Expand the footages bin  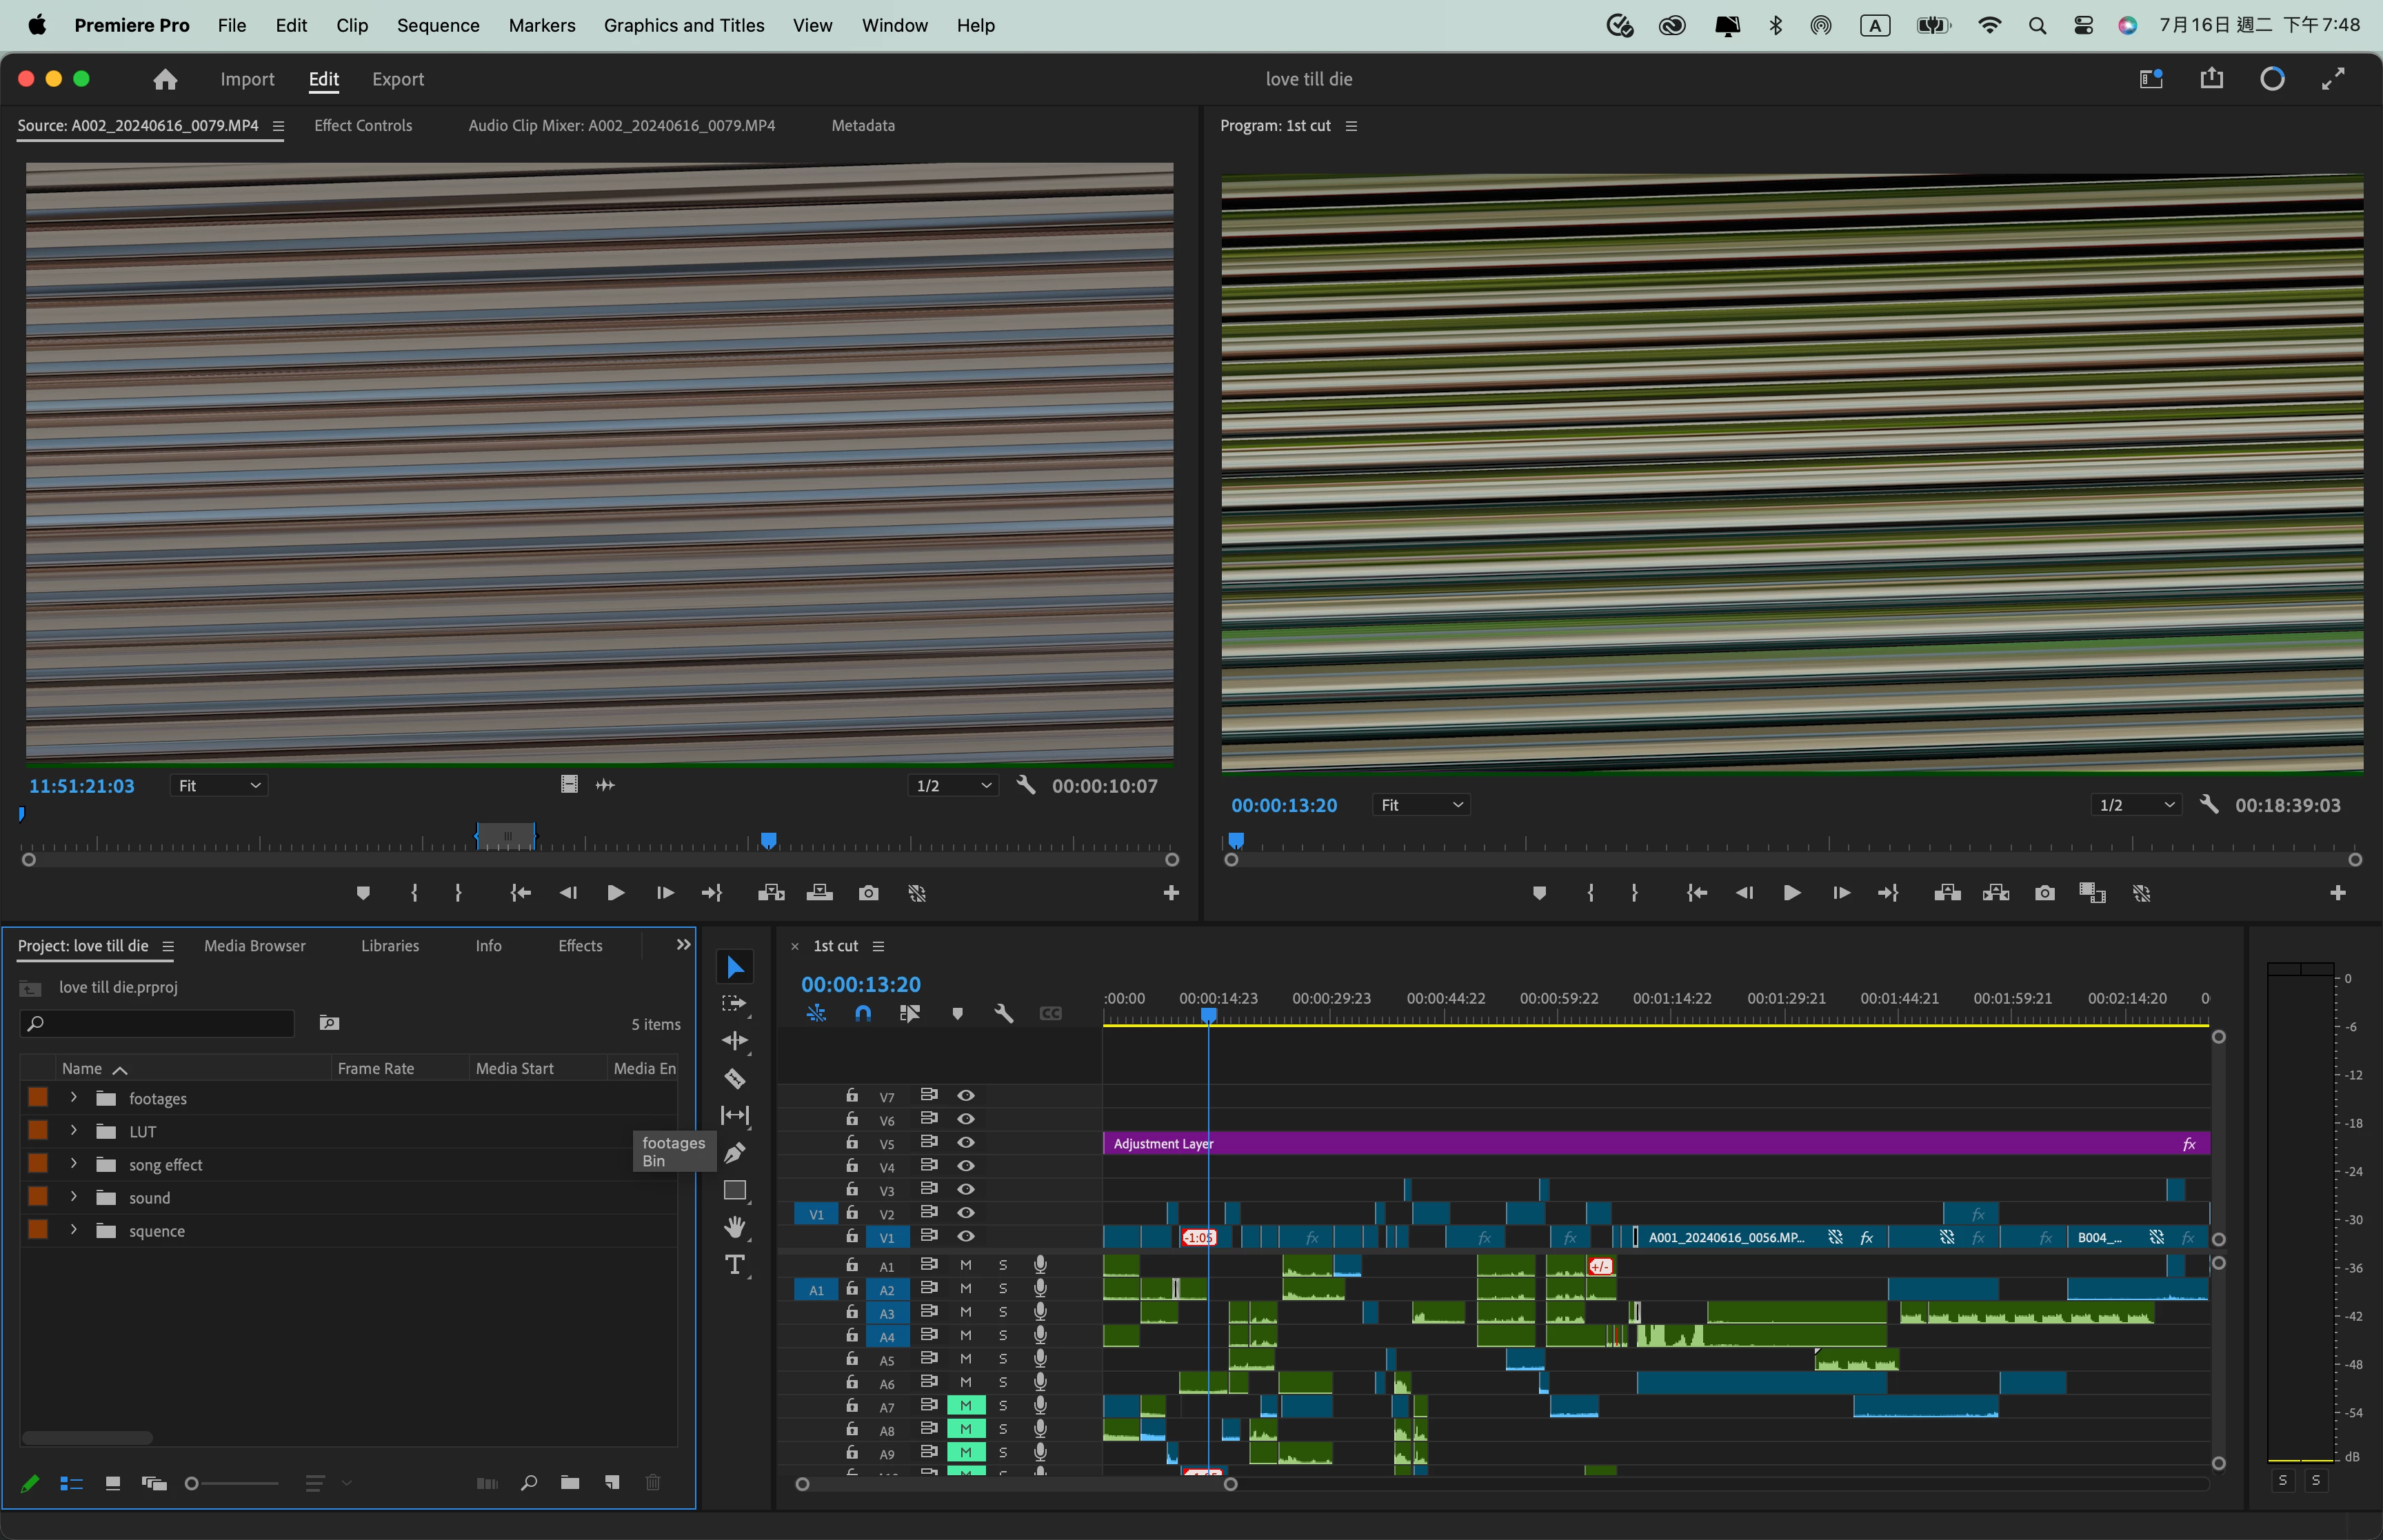coord(73,1098)
